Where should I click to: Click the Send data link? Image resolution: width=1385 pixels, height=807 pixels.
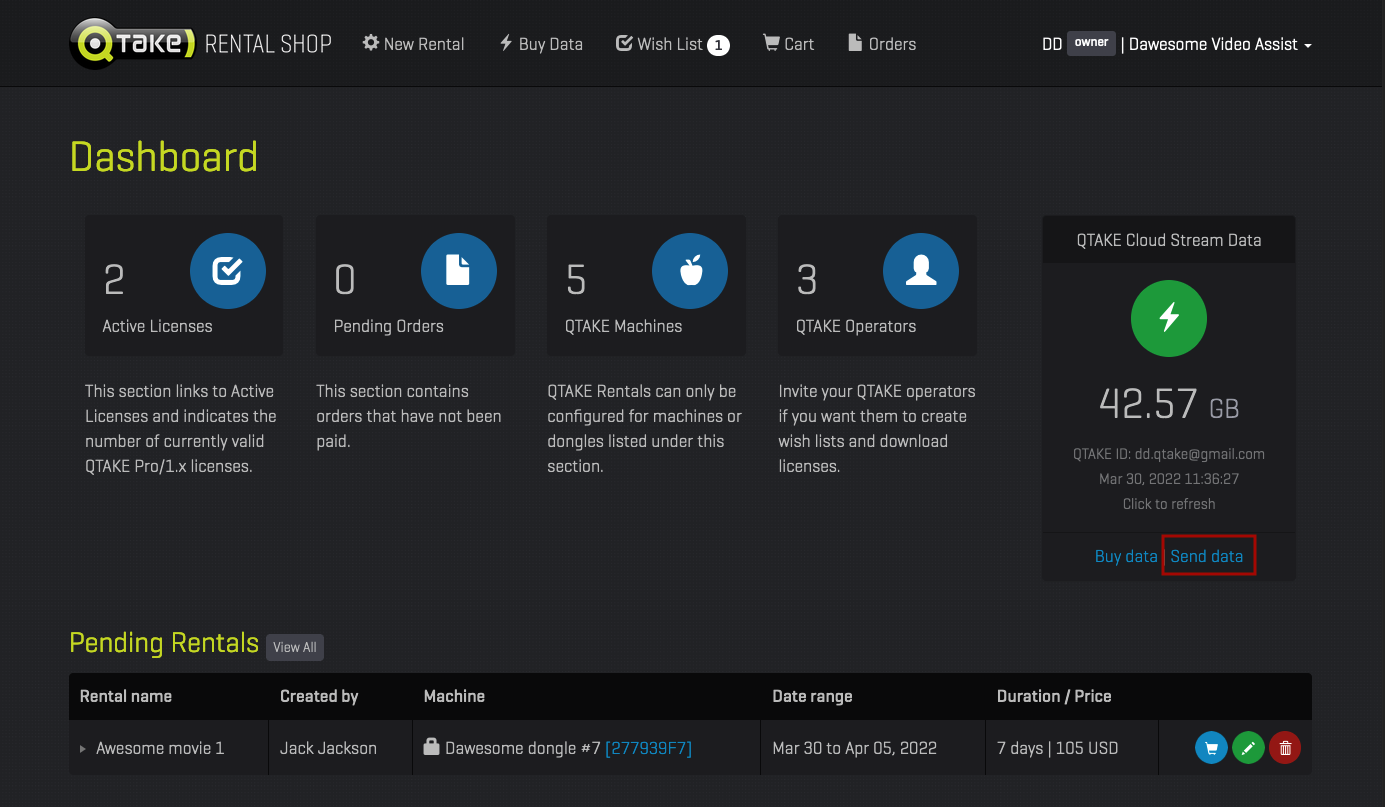[x=1207, y=556]
